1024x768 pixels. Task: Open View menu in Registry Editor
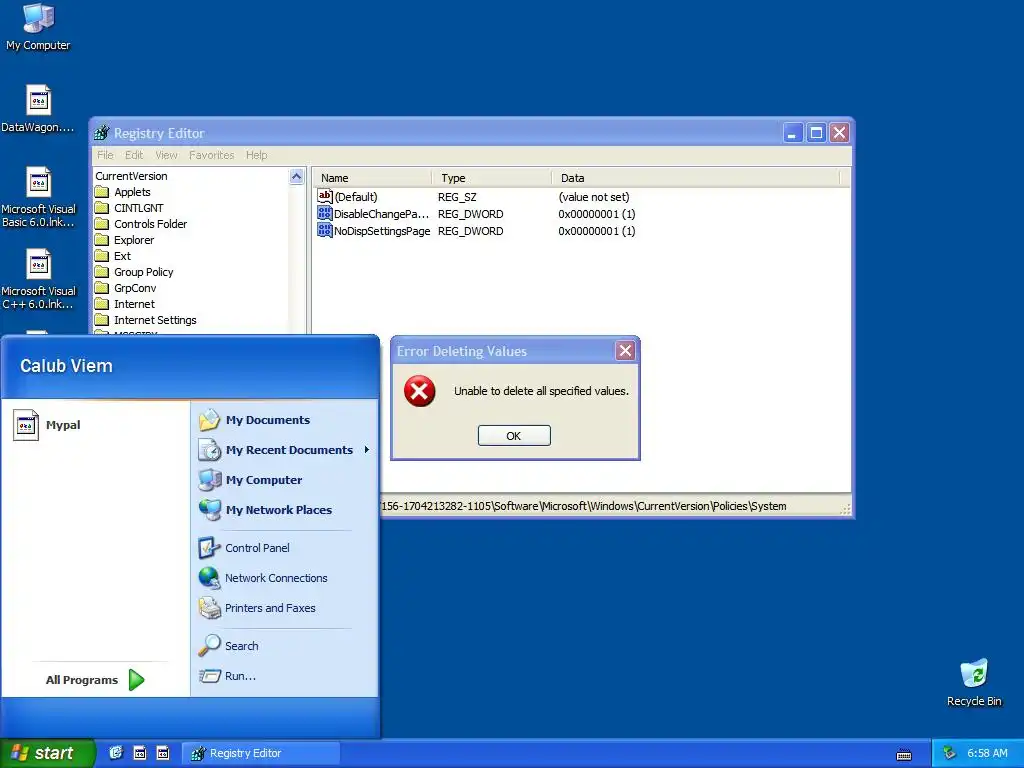tap(167, 155)
